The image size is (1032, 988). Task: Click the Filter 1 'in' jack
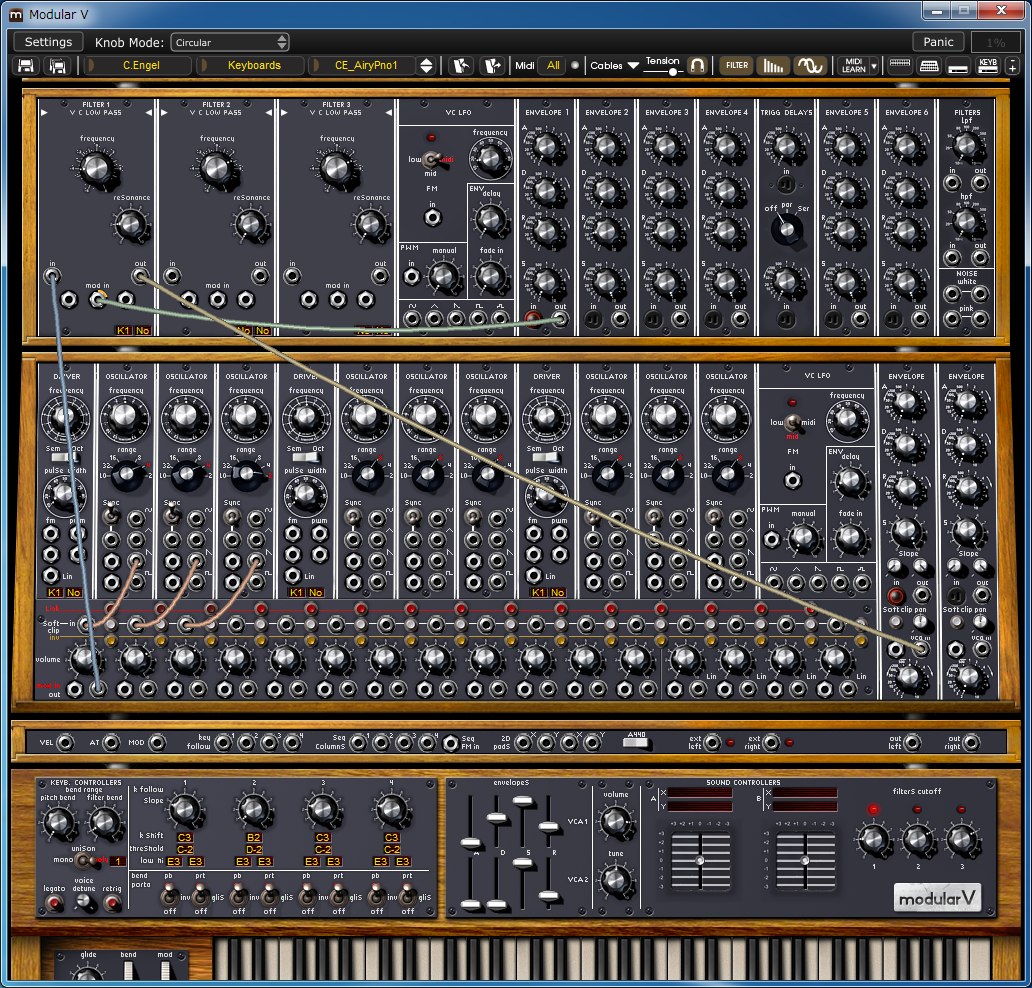52,276
